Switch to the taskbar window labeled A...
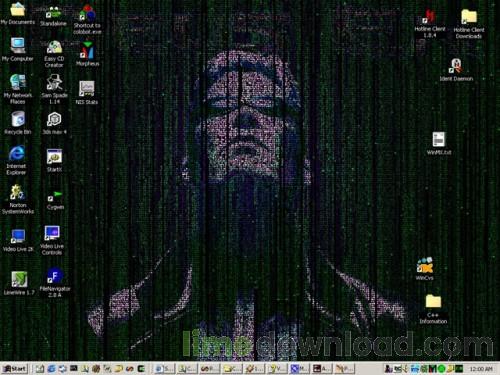 [322, 368]
